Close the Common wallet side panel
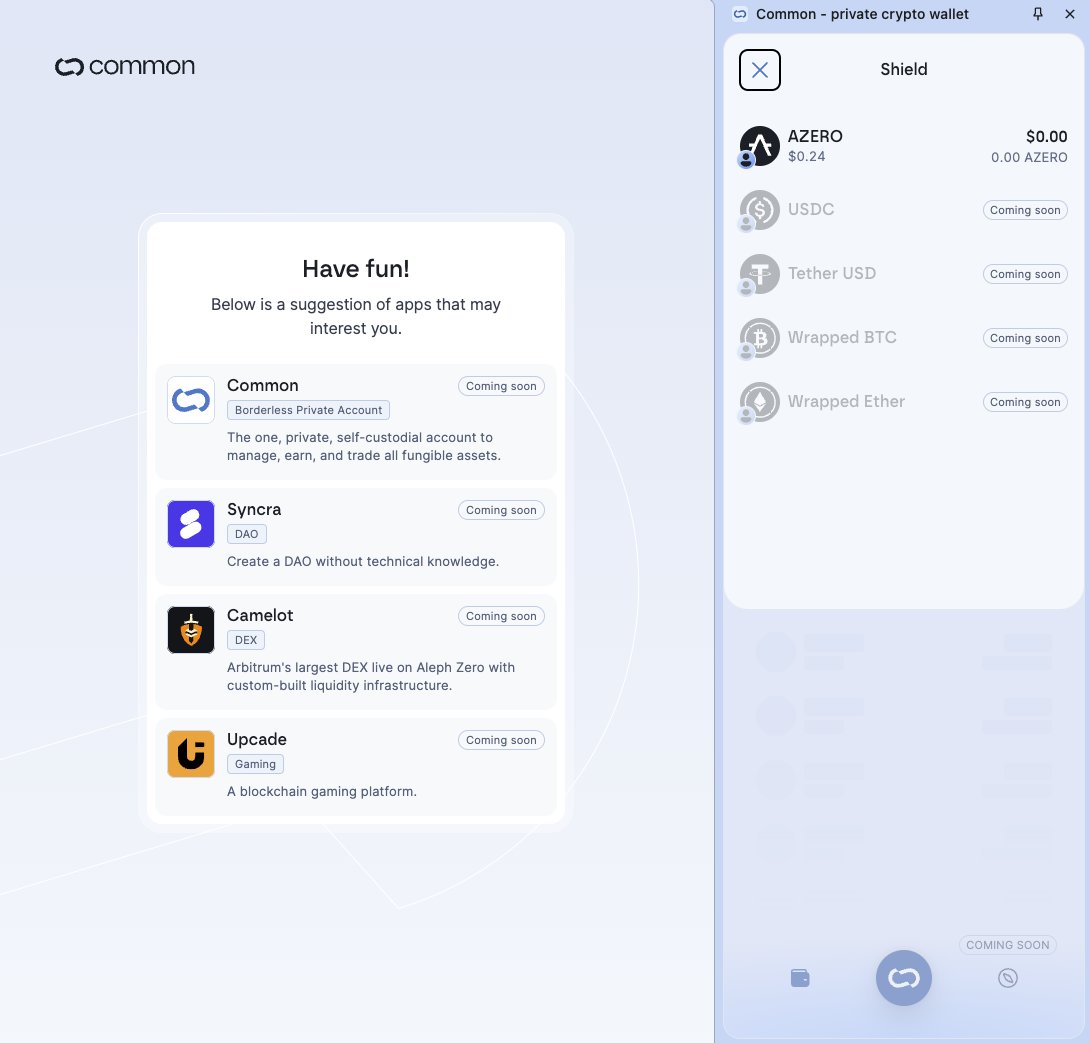This screenshot has height=1043, width=1090. coord(1070,14)
